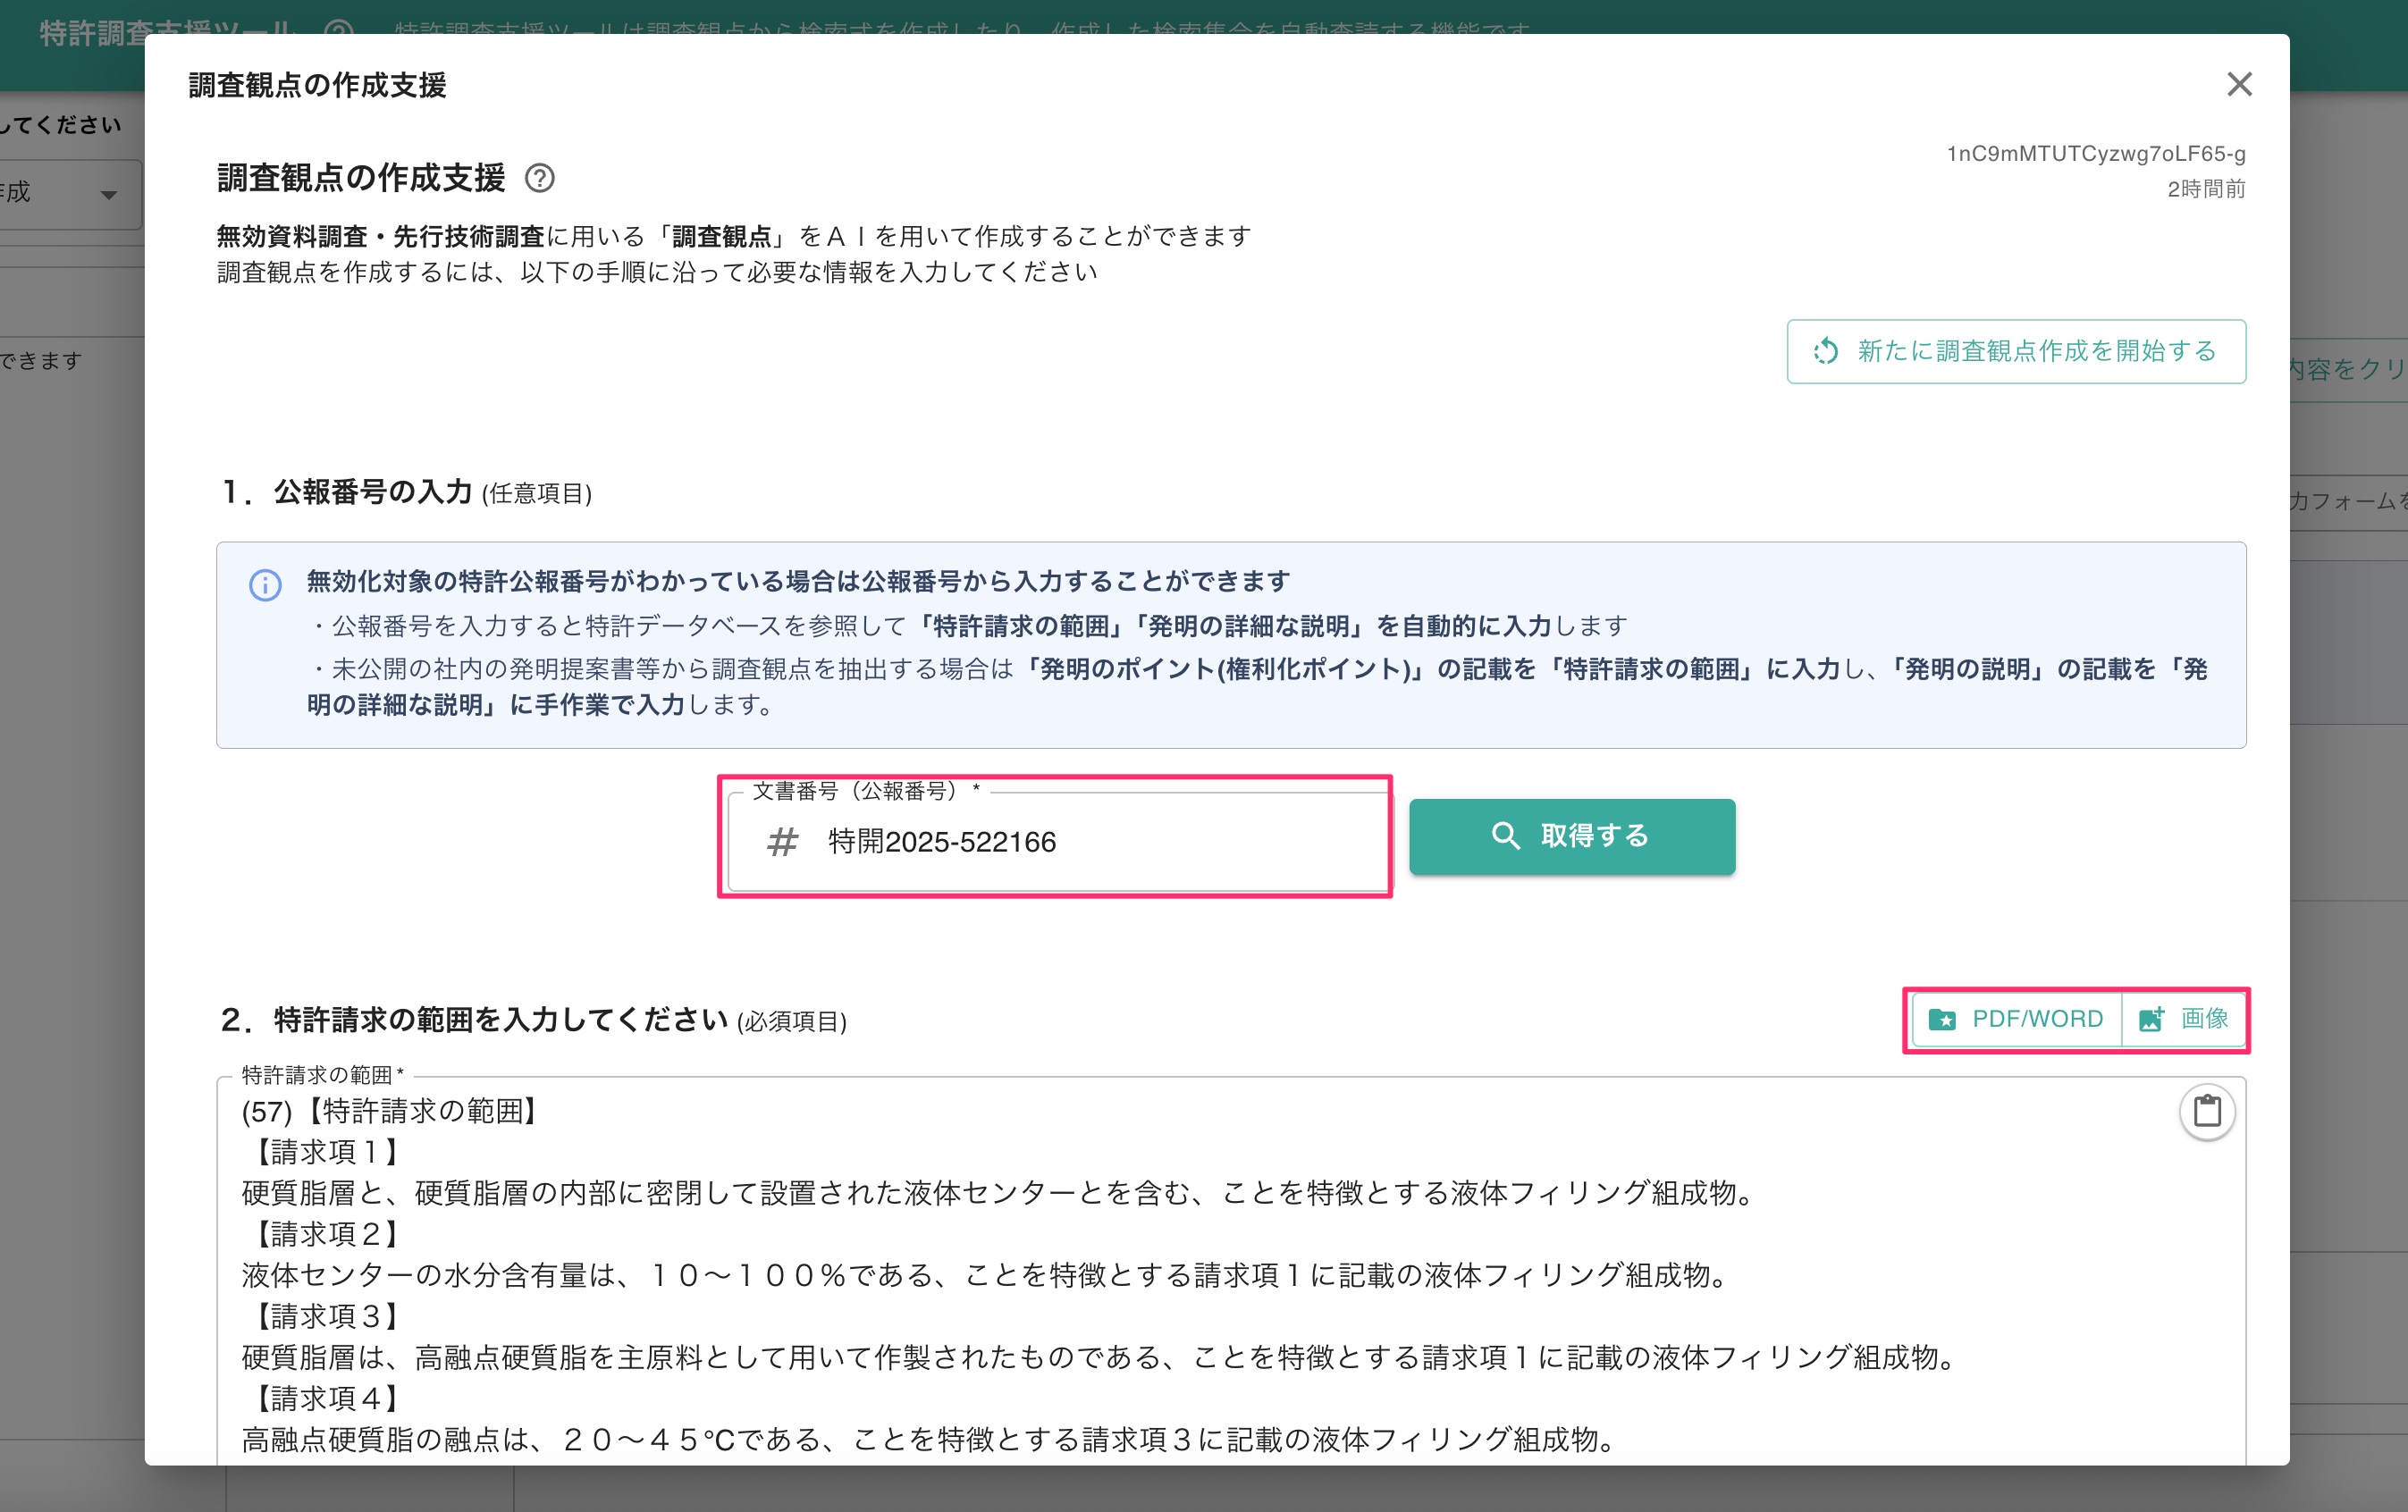The image size is (2408, 1512).
Task: Open the dropdown arrow in background window
Action: coord(108,194)
